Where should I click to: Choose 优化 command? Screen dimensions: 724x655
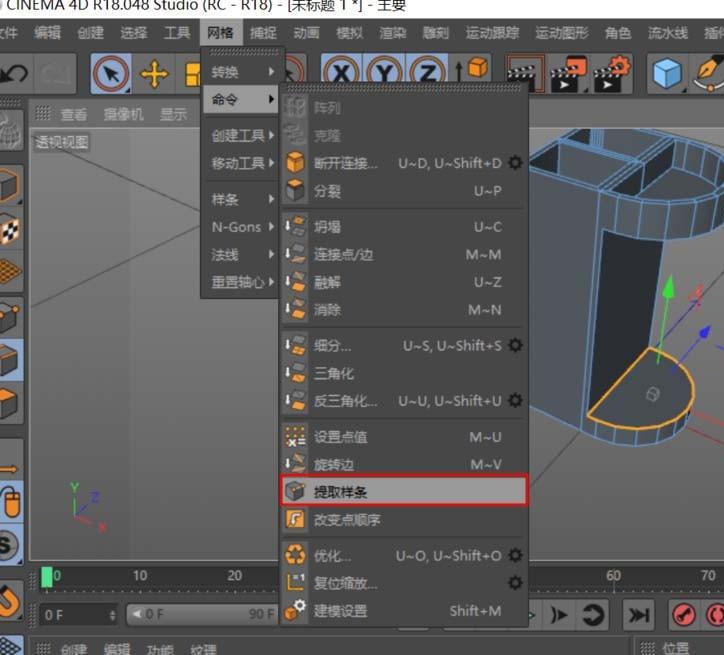pos(404,555)
